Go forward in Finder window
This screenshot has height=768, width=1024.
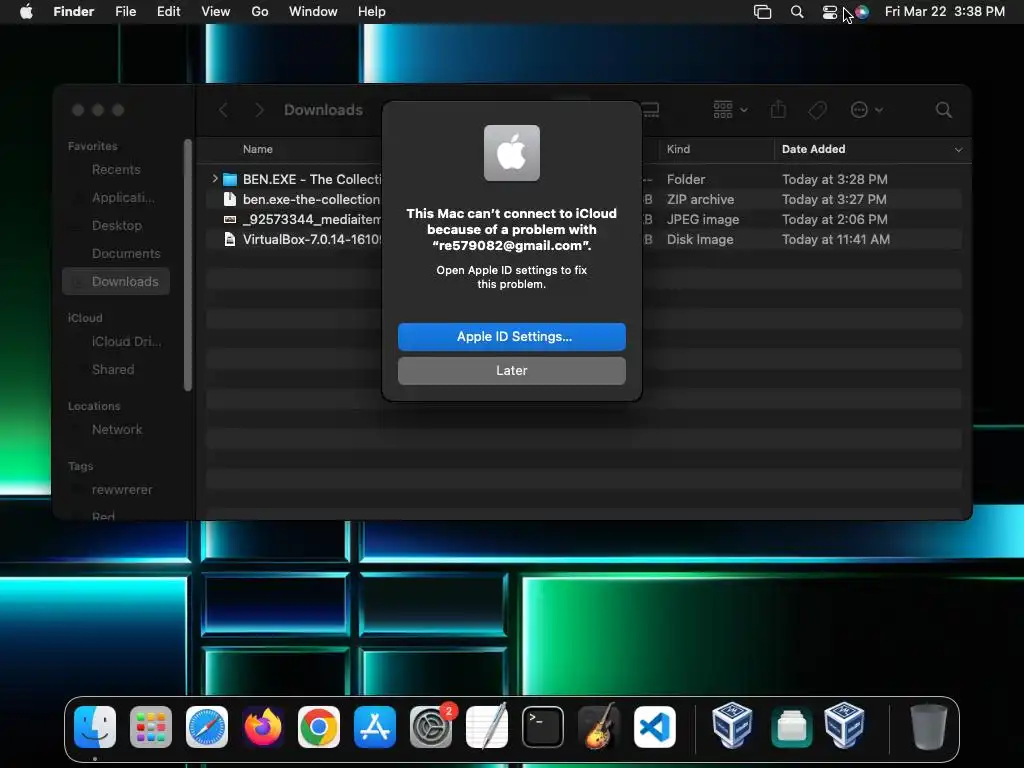pyautogui.click(x=259, y=110)
